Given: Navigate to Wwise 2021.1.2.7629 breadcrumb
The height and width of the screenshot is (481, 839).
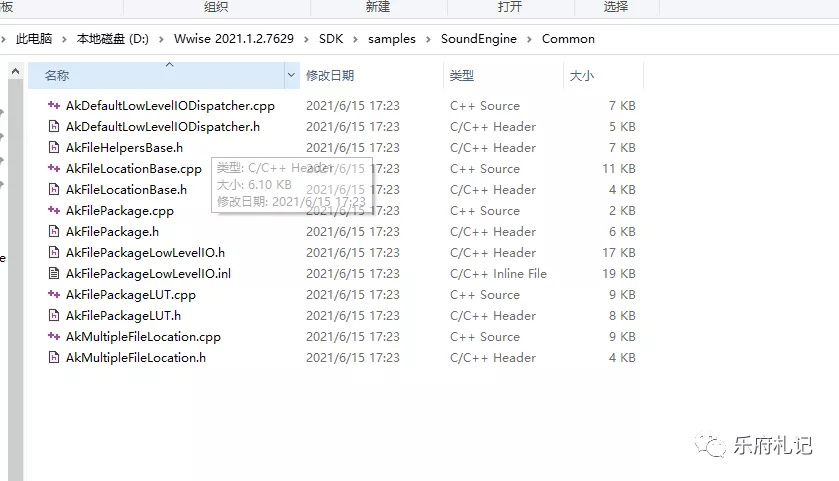Looking at the screenshot, I should 234,39.
